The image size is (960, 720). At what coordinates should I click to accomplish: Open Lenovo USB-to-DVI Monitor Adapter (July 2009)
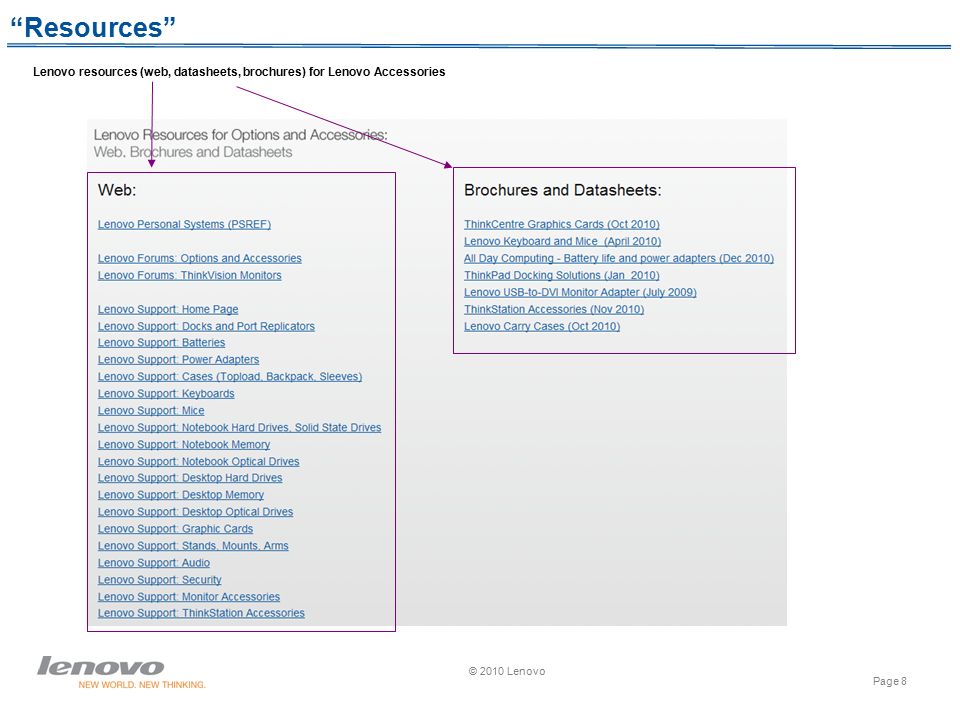click(x=580, y=293)
